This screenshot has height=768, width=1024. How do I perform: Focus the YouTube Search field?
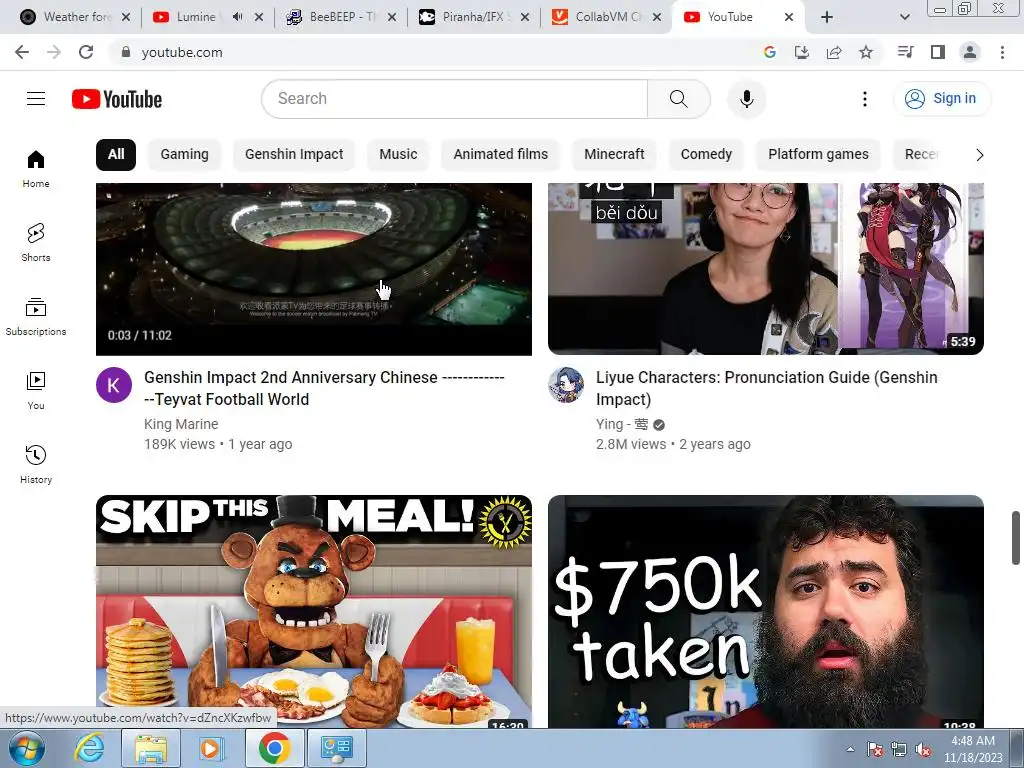pyautogui.click(x=455, y=99)
